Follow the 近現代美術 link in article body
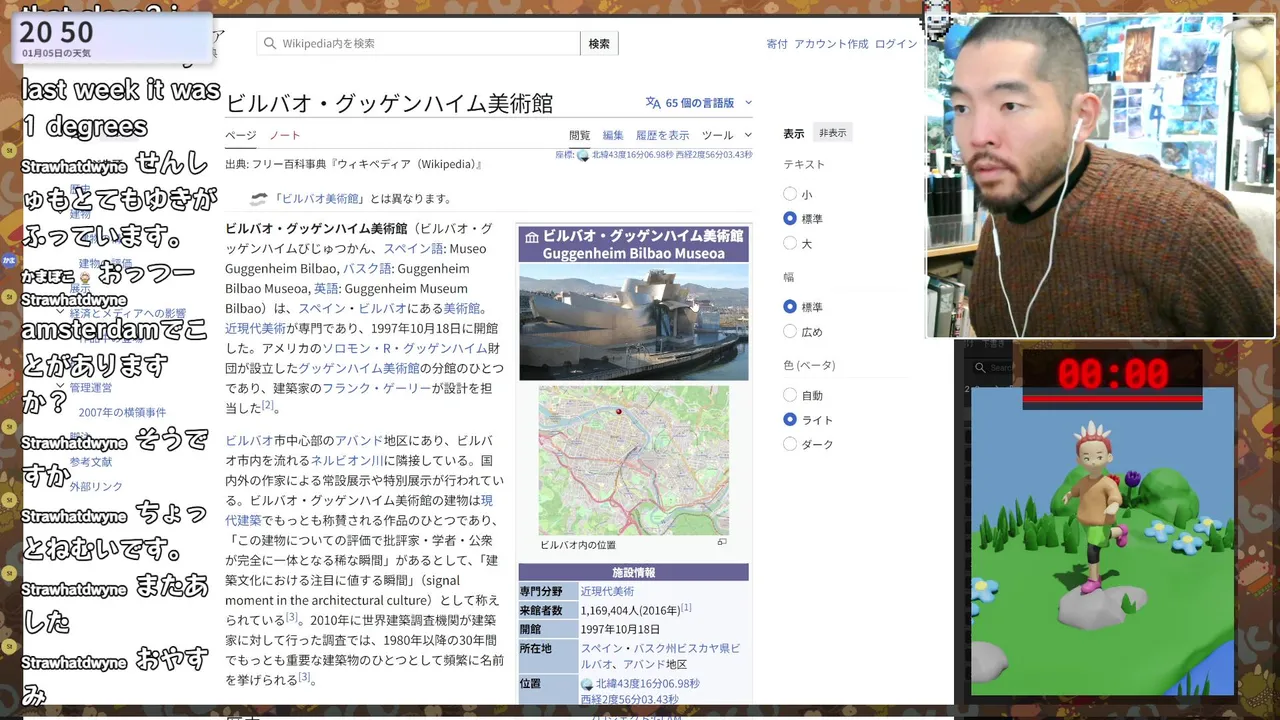The height and width of the screenshot is (720, 1280). pos(255,328)
